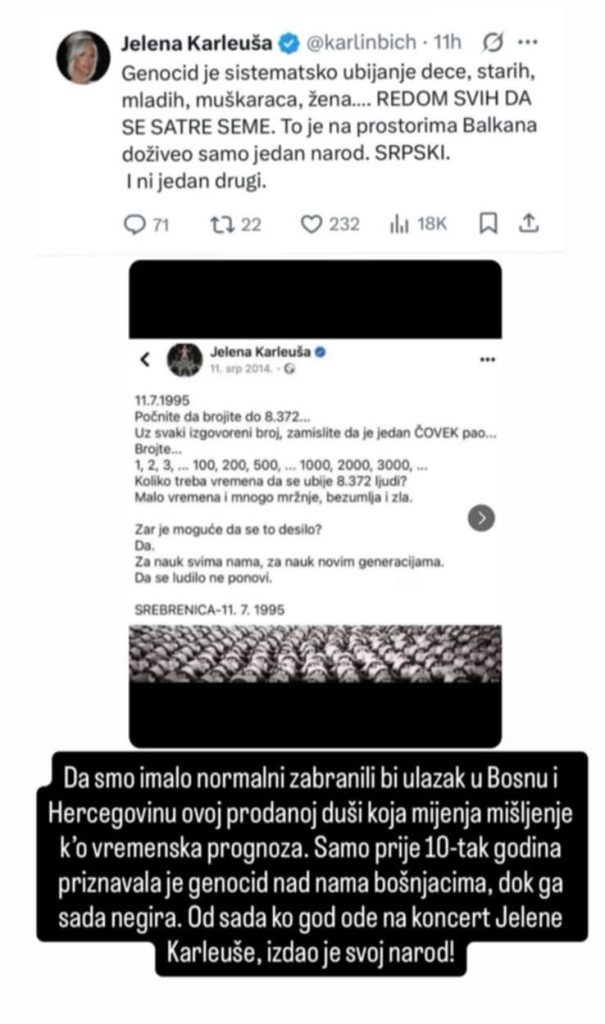Advance with the round next-arrow button
605x1024 pixels.
[x=482, y=518]
